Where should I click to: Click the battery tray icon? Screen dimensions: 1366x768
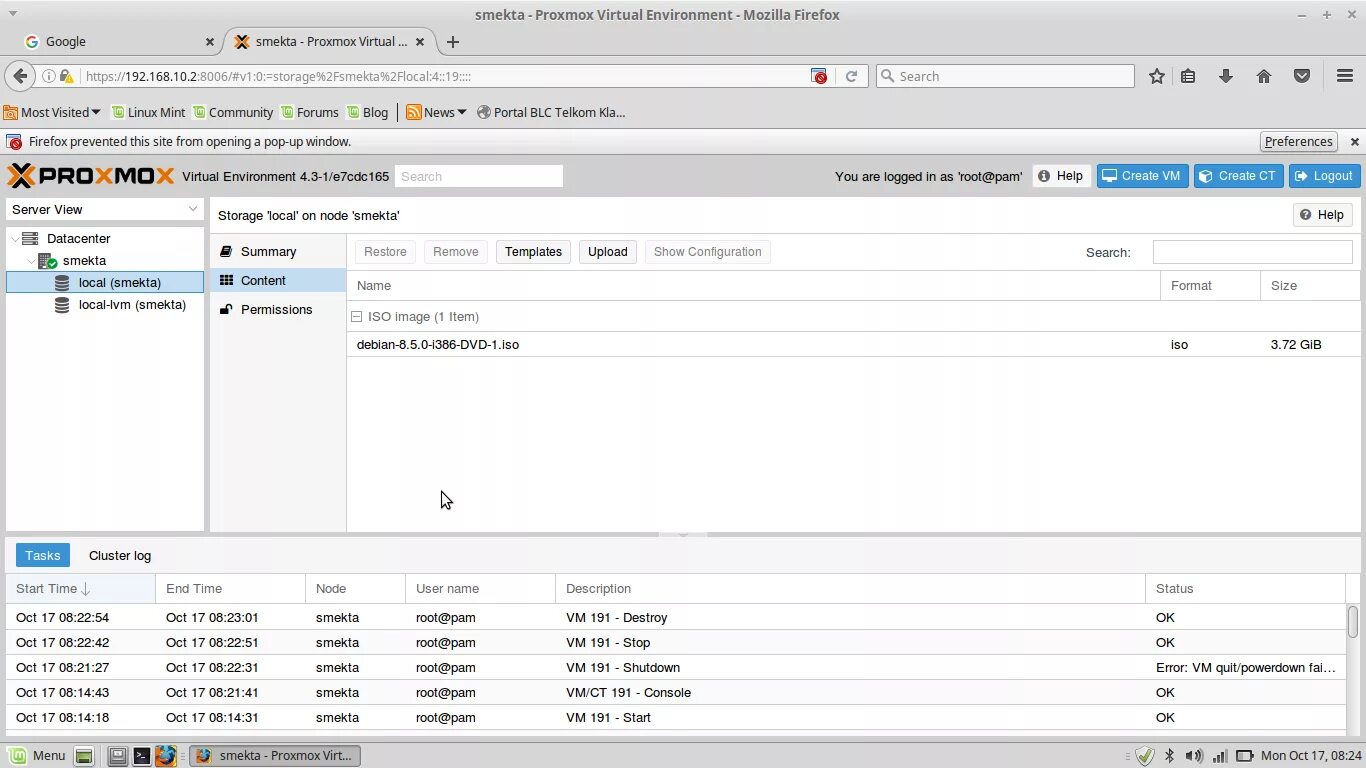tap(1245, 756)
